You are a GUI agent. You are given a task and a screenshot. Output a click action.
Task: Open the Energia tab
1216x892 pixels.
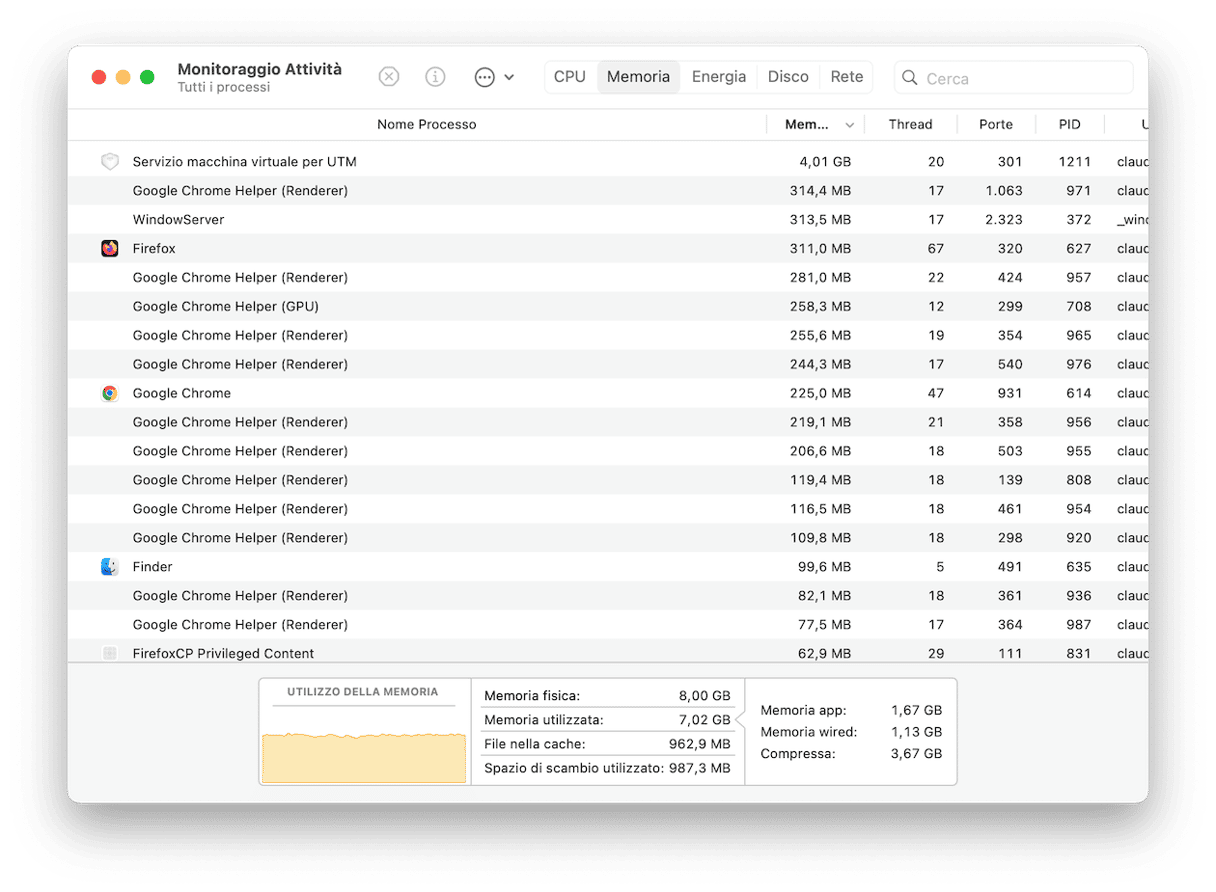[x=719, y=77]
